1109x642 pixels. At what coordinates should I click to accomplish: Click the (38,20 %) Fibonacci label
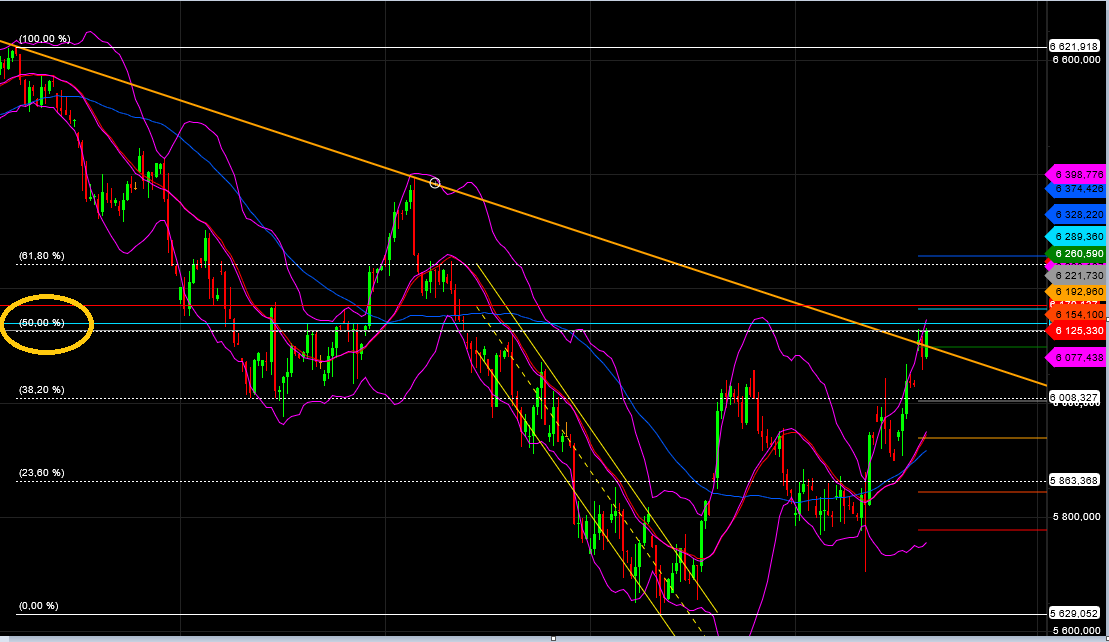point(42,390)
